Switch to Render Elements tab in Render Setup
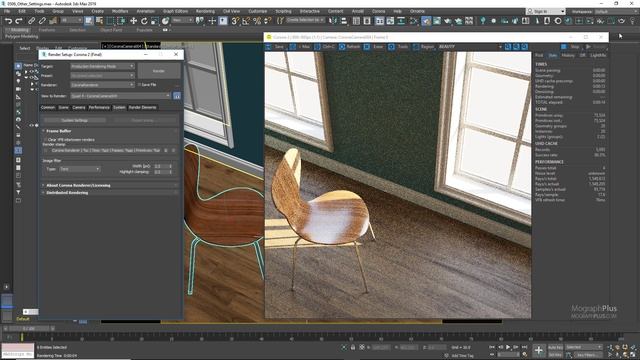The width and height of the screenshot is (640, 360). (x=142, y=107)
